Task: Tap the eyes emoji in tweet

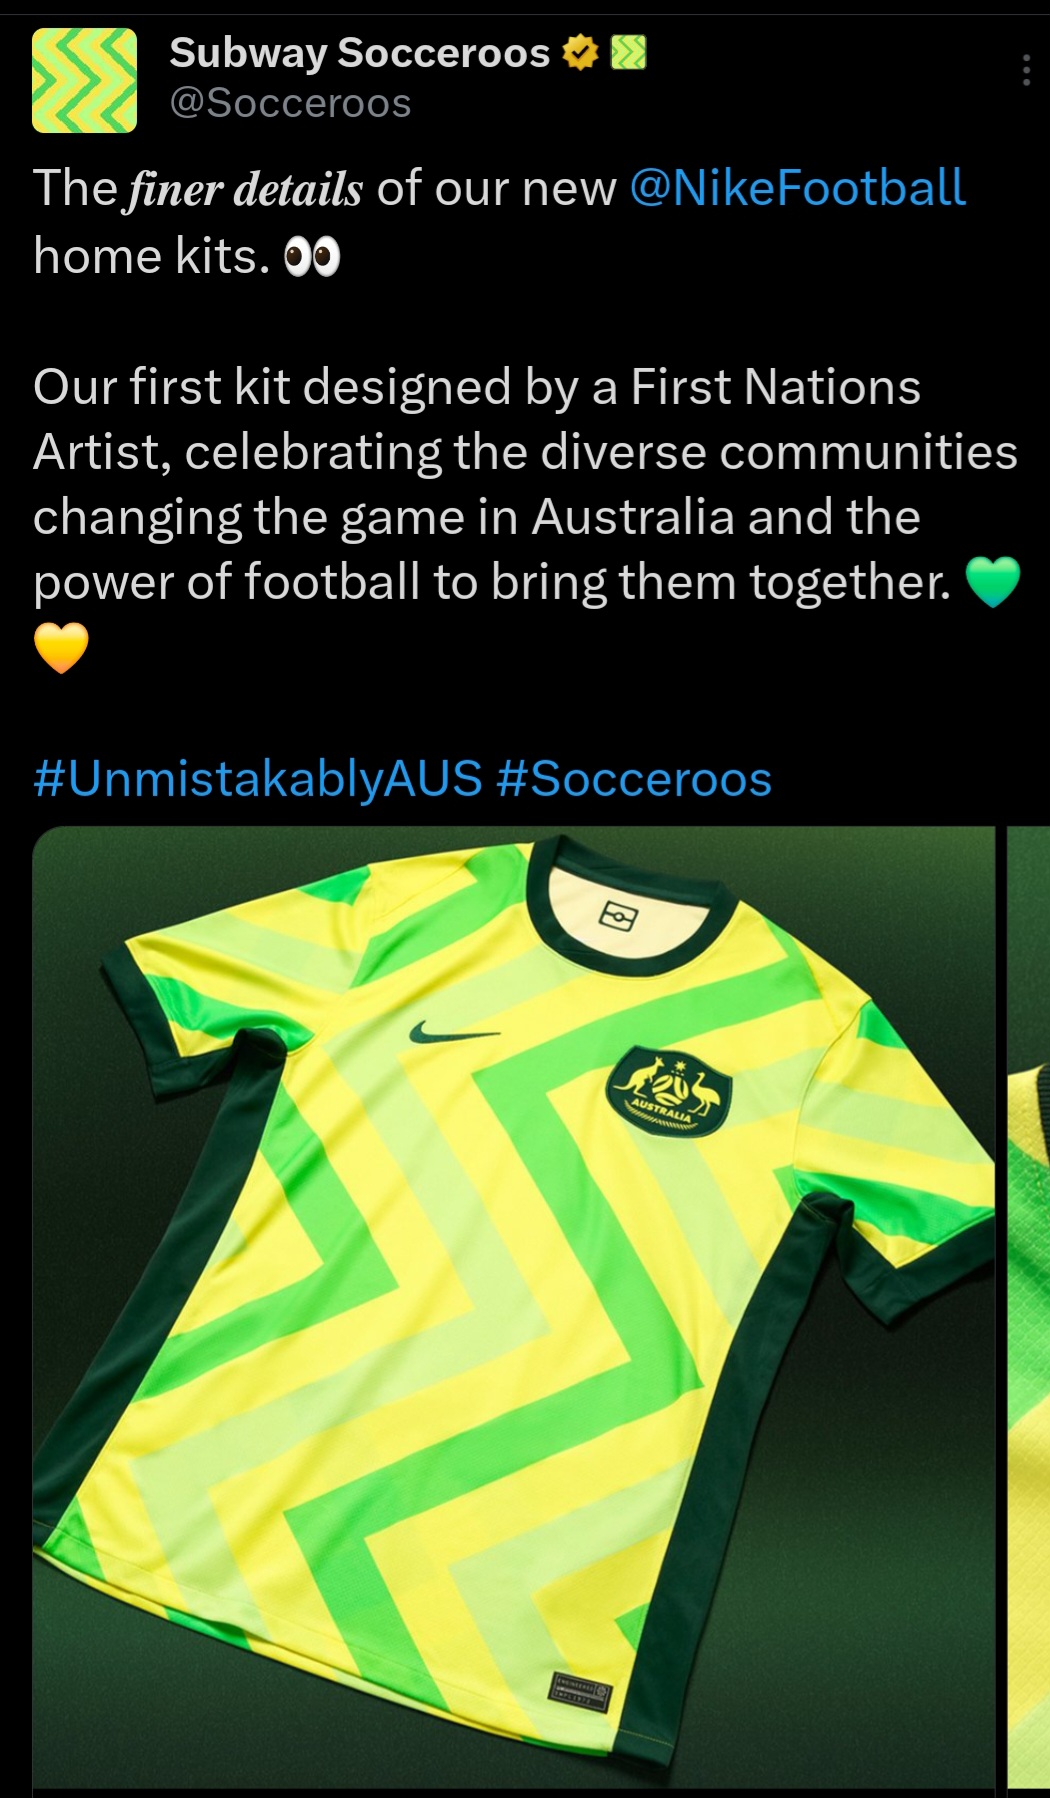Action: click(x=312, y=257)
